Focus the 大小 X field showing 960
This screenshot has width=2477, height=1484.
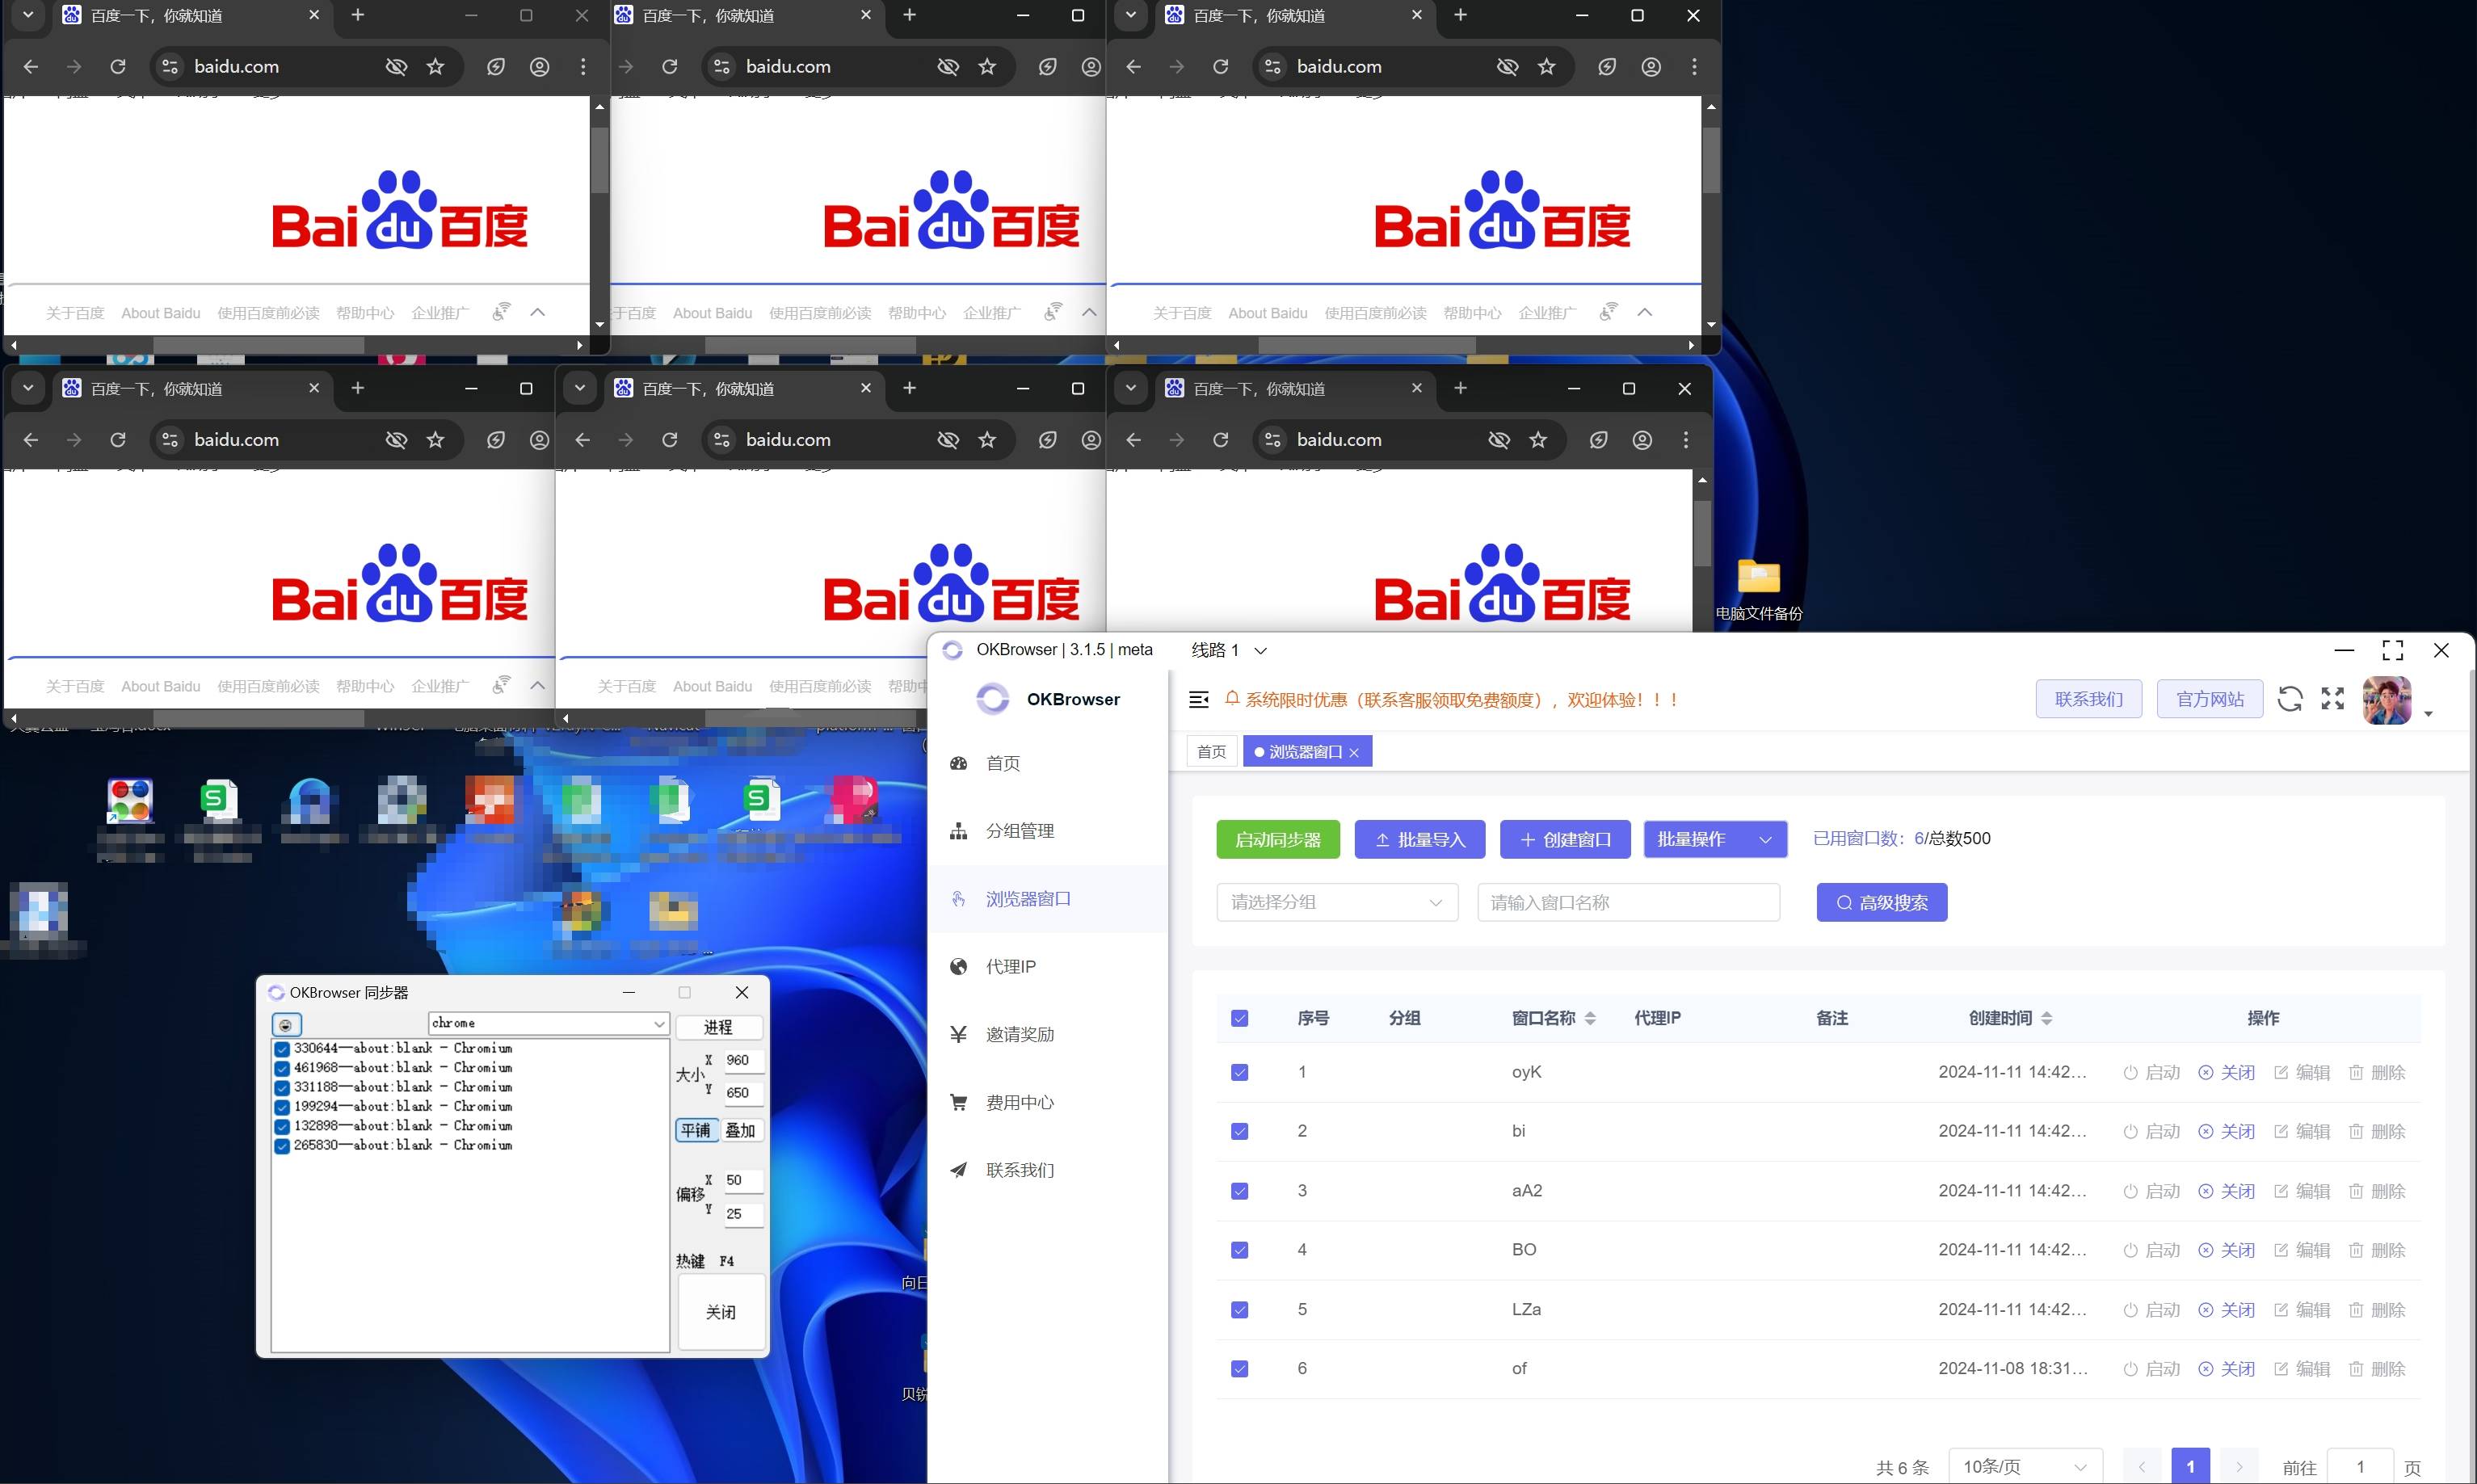[744, 1060]
